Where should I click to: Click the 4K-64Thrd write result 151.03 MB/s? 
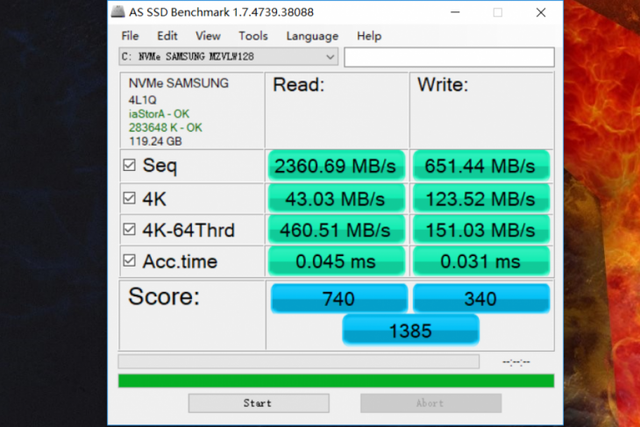pyautogui.click(x=481, y=230)
